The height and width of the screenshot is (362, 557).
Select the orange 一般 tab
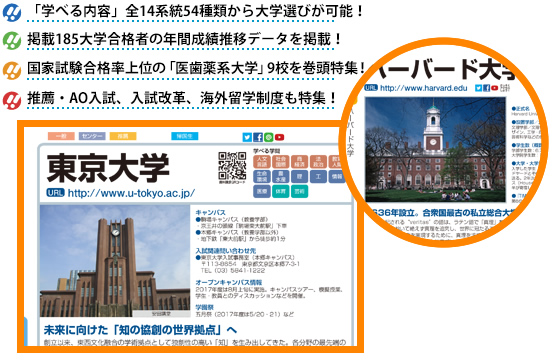pyautogui.click(x=61, y=136)
